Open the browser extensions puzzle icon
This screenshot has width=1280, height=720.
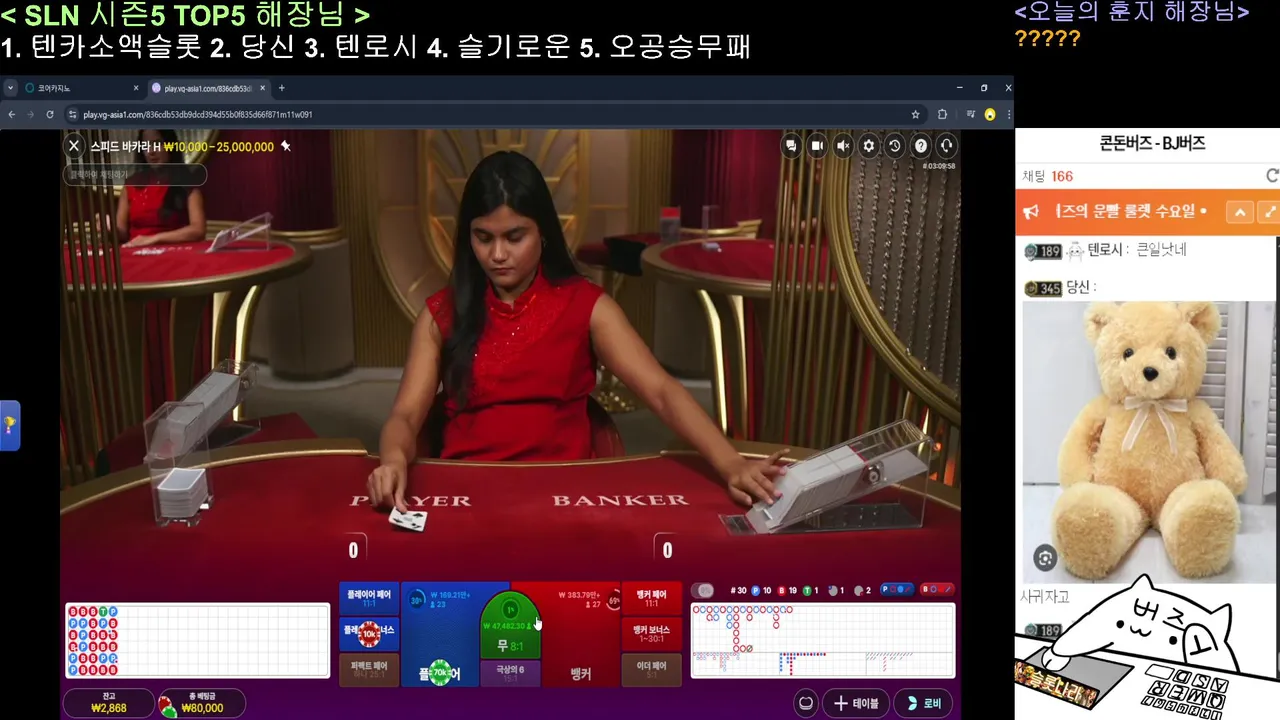942,114
